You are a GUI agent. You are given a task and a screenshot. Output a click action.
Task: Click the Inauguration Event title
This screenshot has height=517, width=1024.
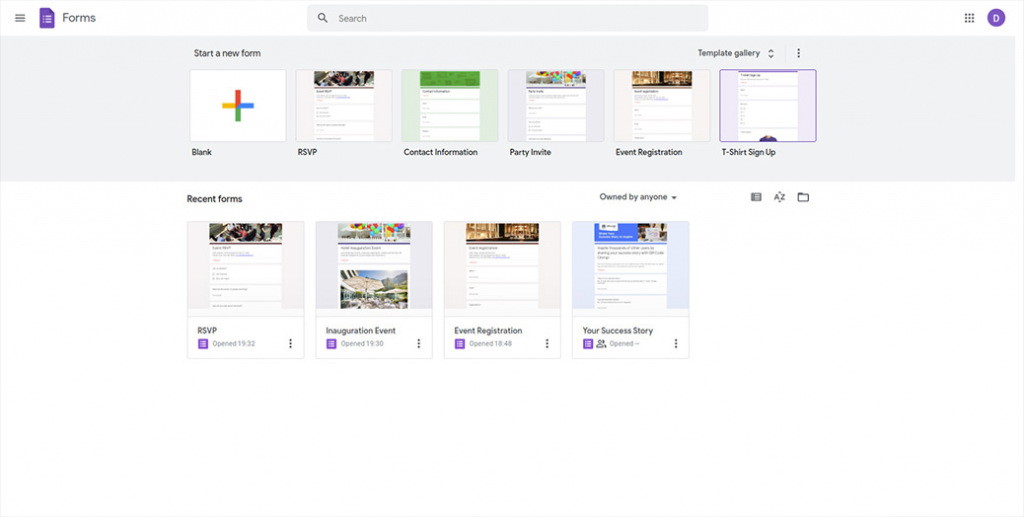tap(360, 331)
